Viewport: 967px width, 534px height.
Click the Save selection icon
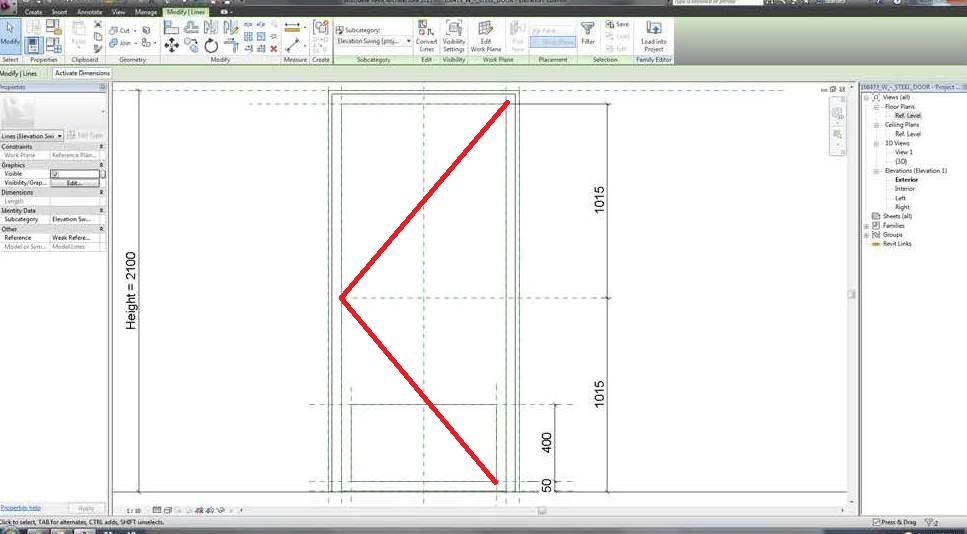617,24
